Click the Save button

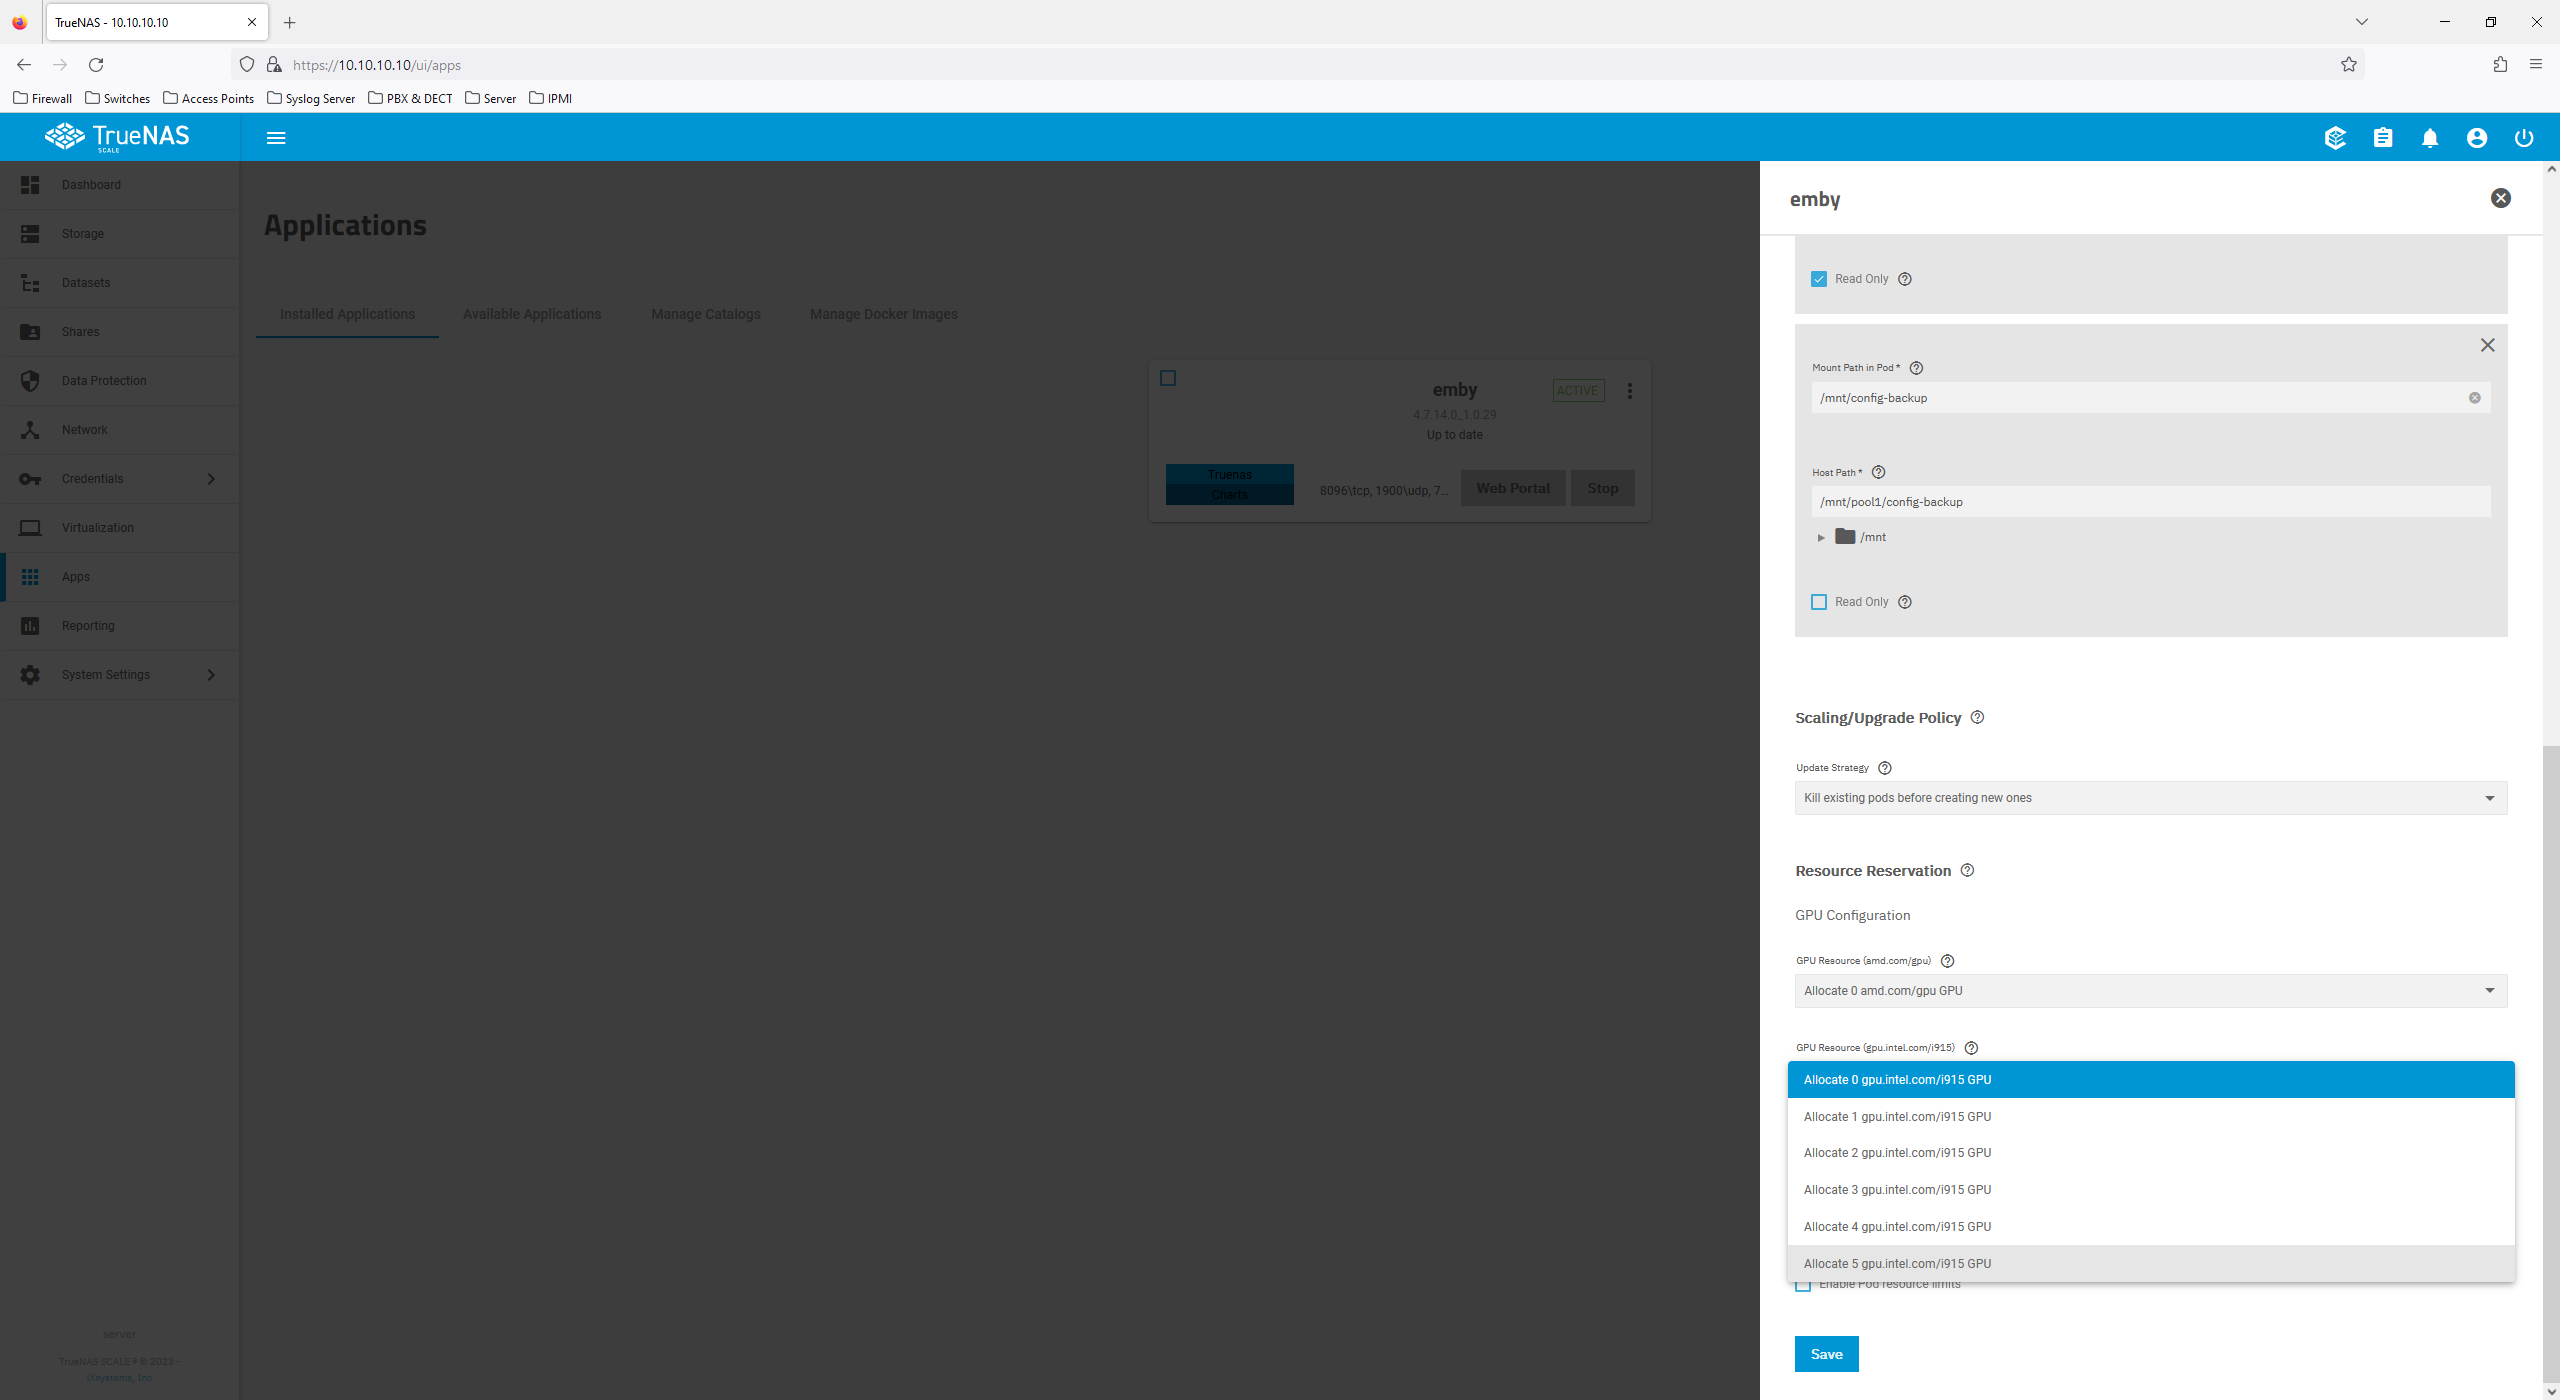(1826, 1353)
